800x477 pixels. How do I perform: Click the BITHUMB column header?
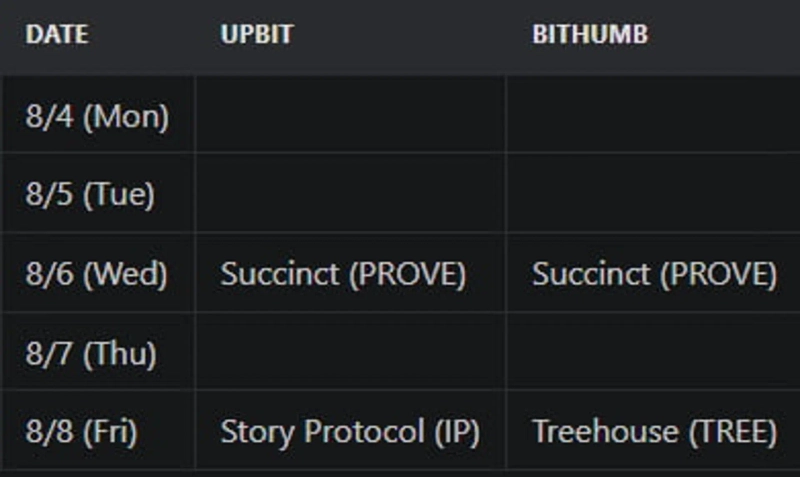(x=590, y=34)
